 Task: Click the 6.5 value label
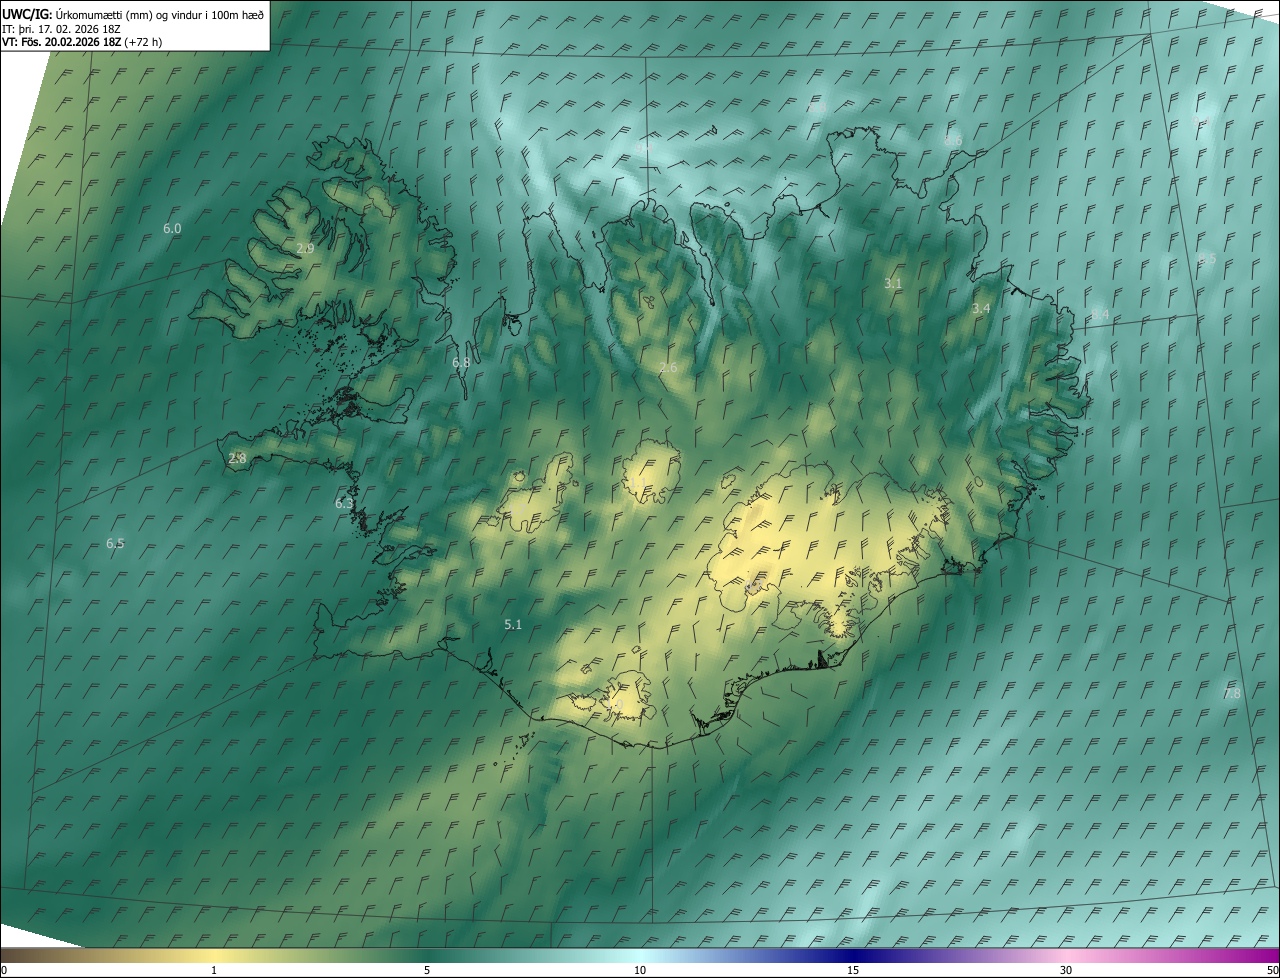pyautogui.click(x=115, y=544)
